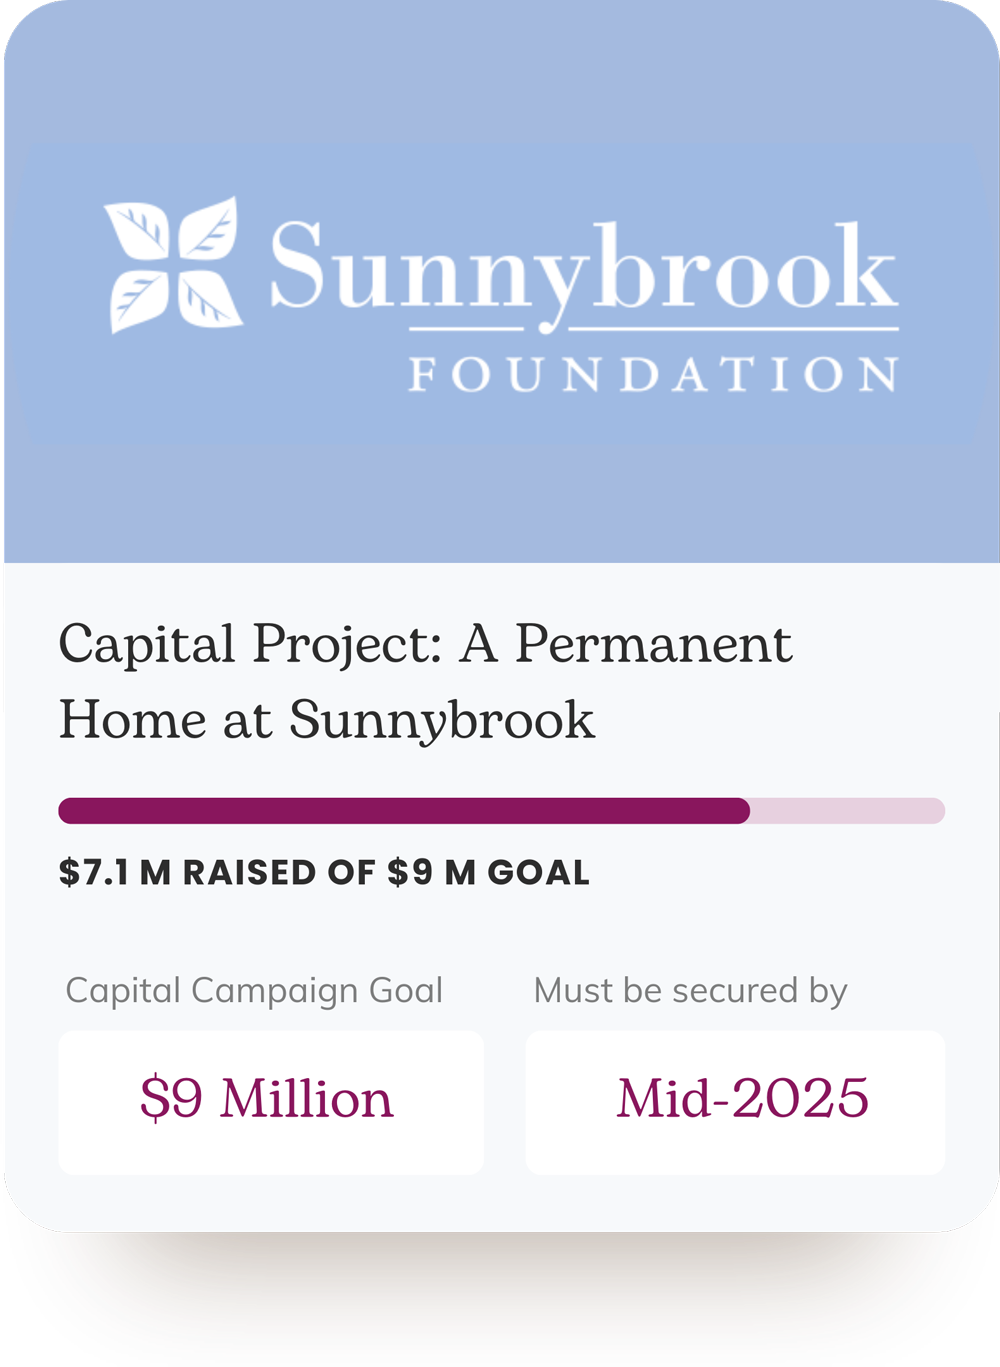Click the bottom-right leaf of the logo

coord(210,300)
